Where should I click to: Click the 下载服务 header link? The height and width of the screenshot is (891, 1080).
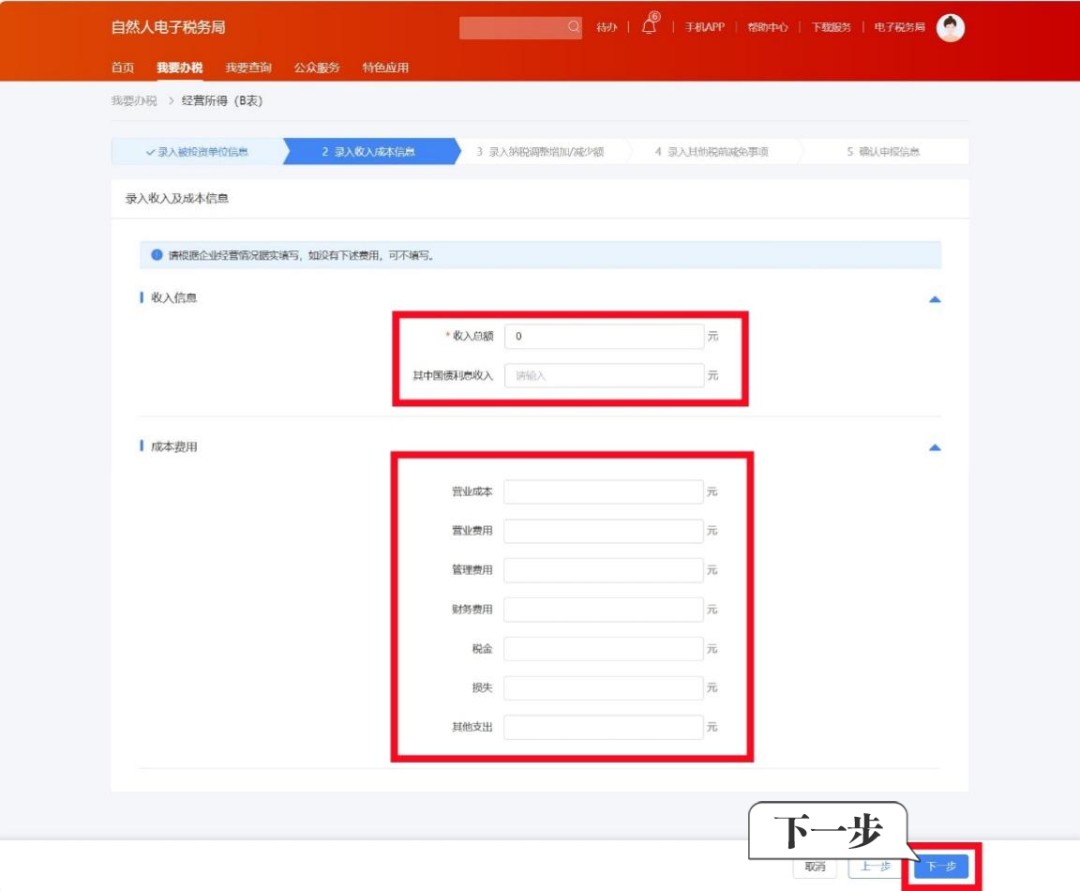click(x=830, y=28)
